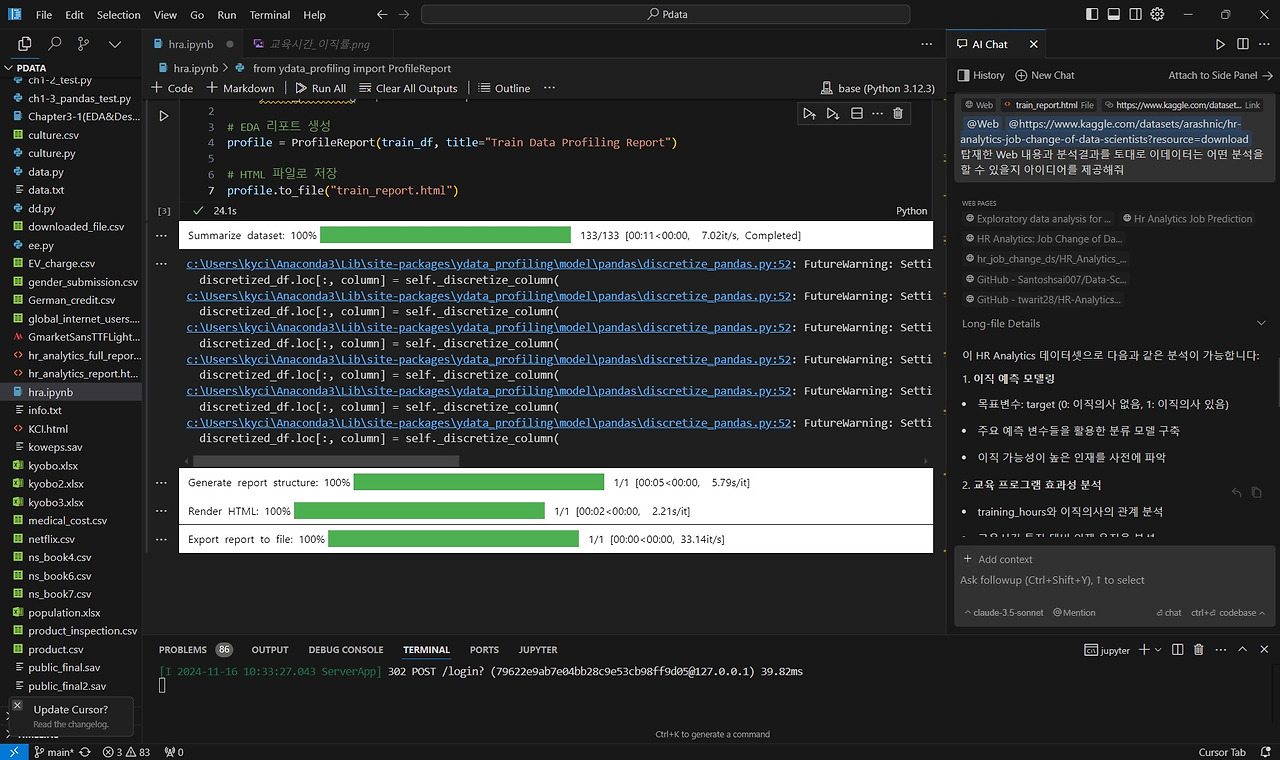Viewport: 1280px width, 760px height.
Task: Click the train_report.html File context chip
Action: coord(1048,105)
